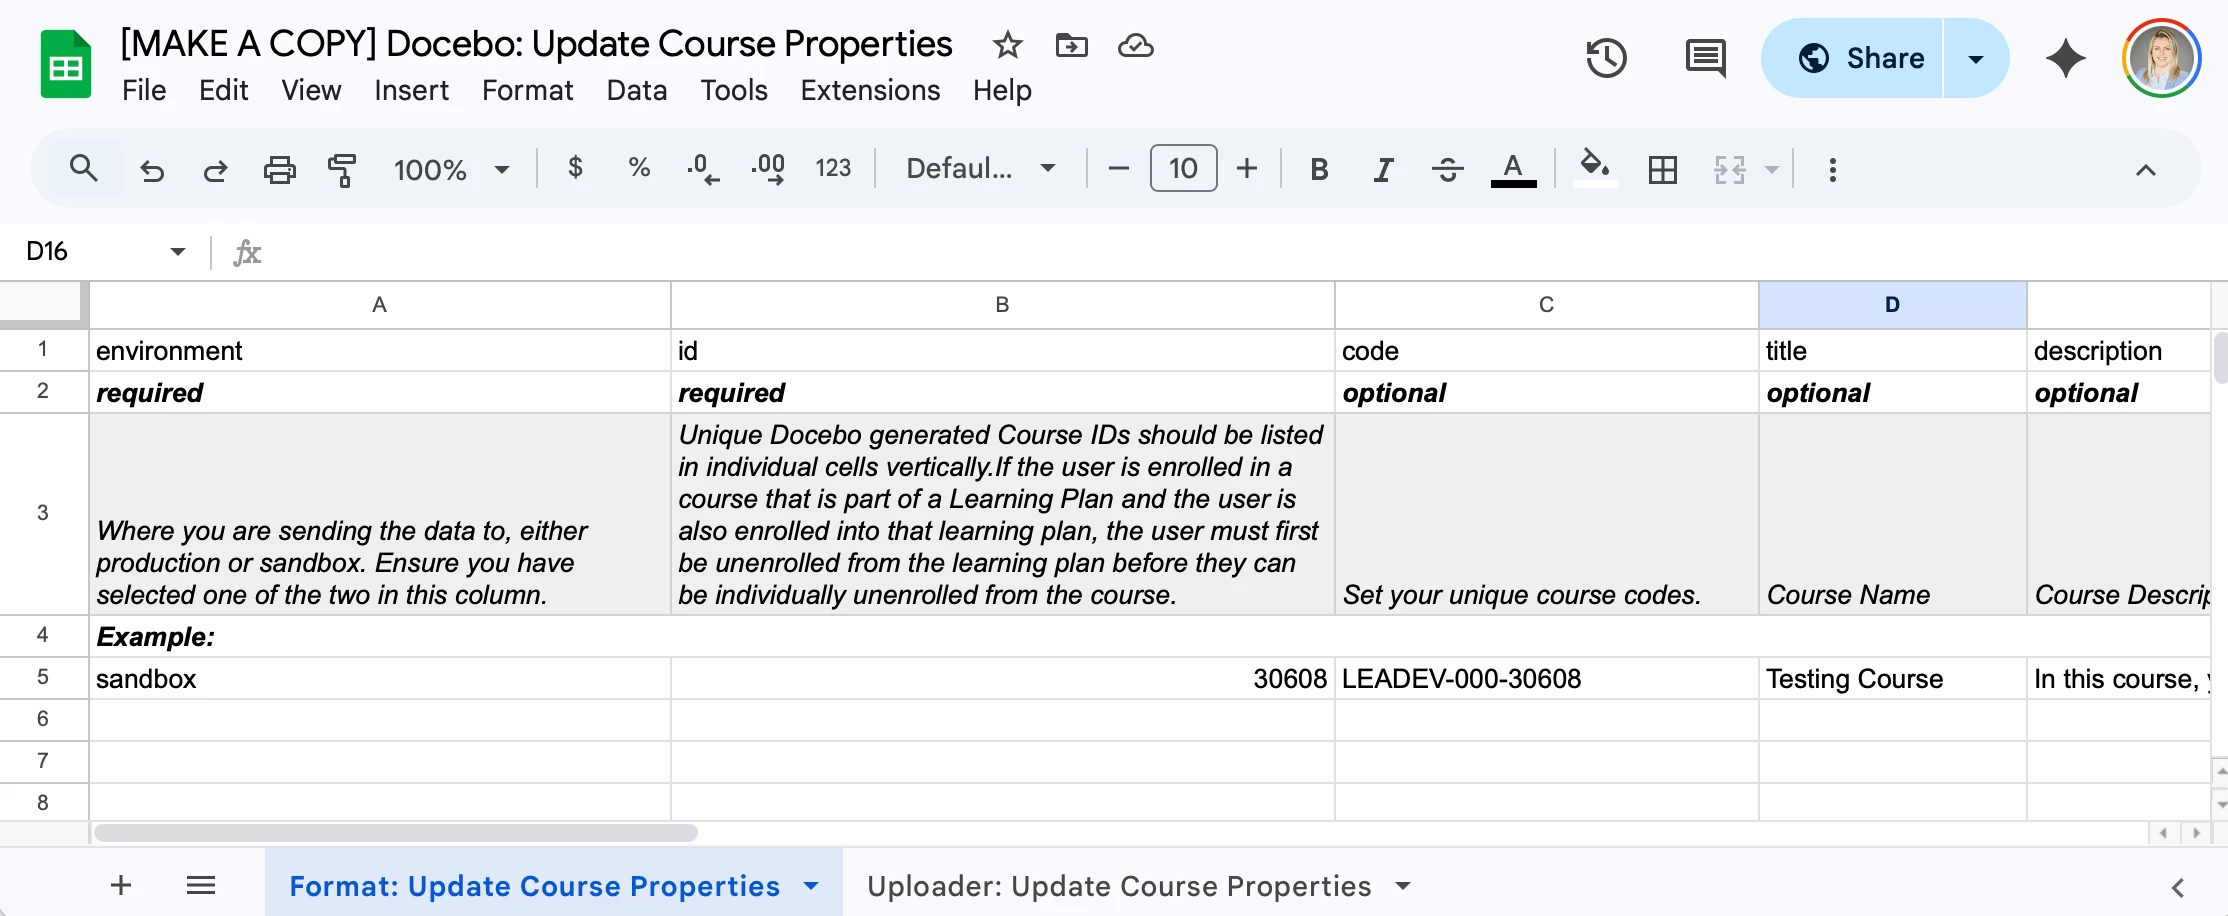2228x916 pixels.
Task: Click the Share button
Action: pos(1853,58)
